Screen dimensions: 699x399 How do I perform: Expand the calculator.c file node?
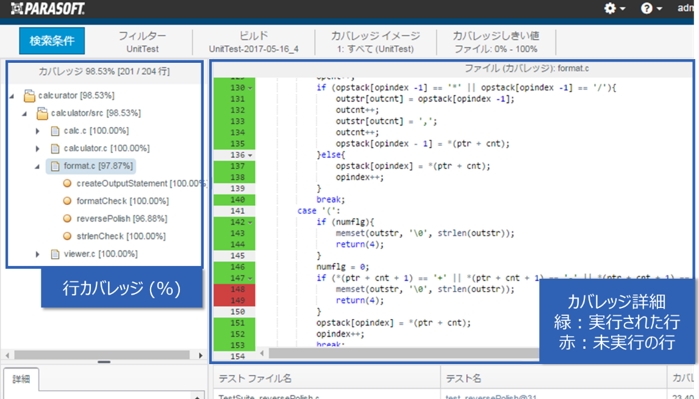click(x=37, y=148)
